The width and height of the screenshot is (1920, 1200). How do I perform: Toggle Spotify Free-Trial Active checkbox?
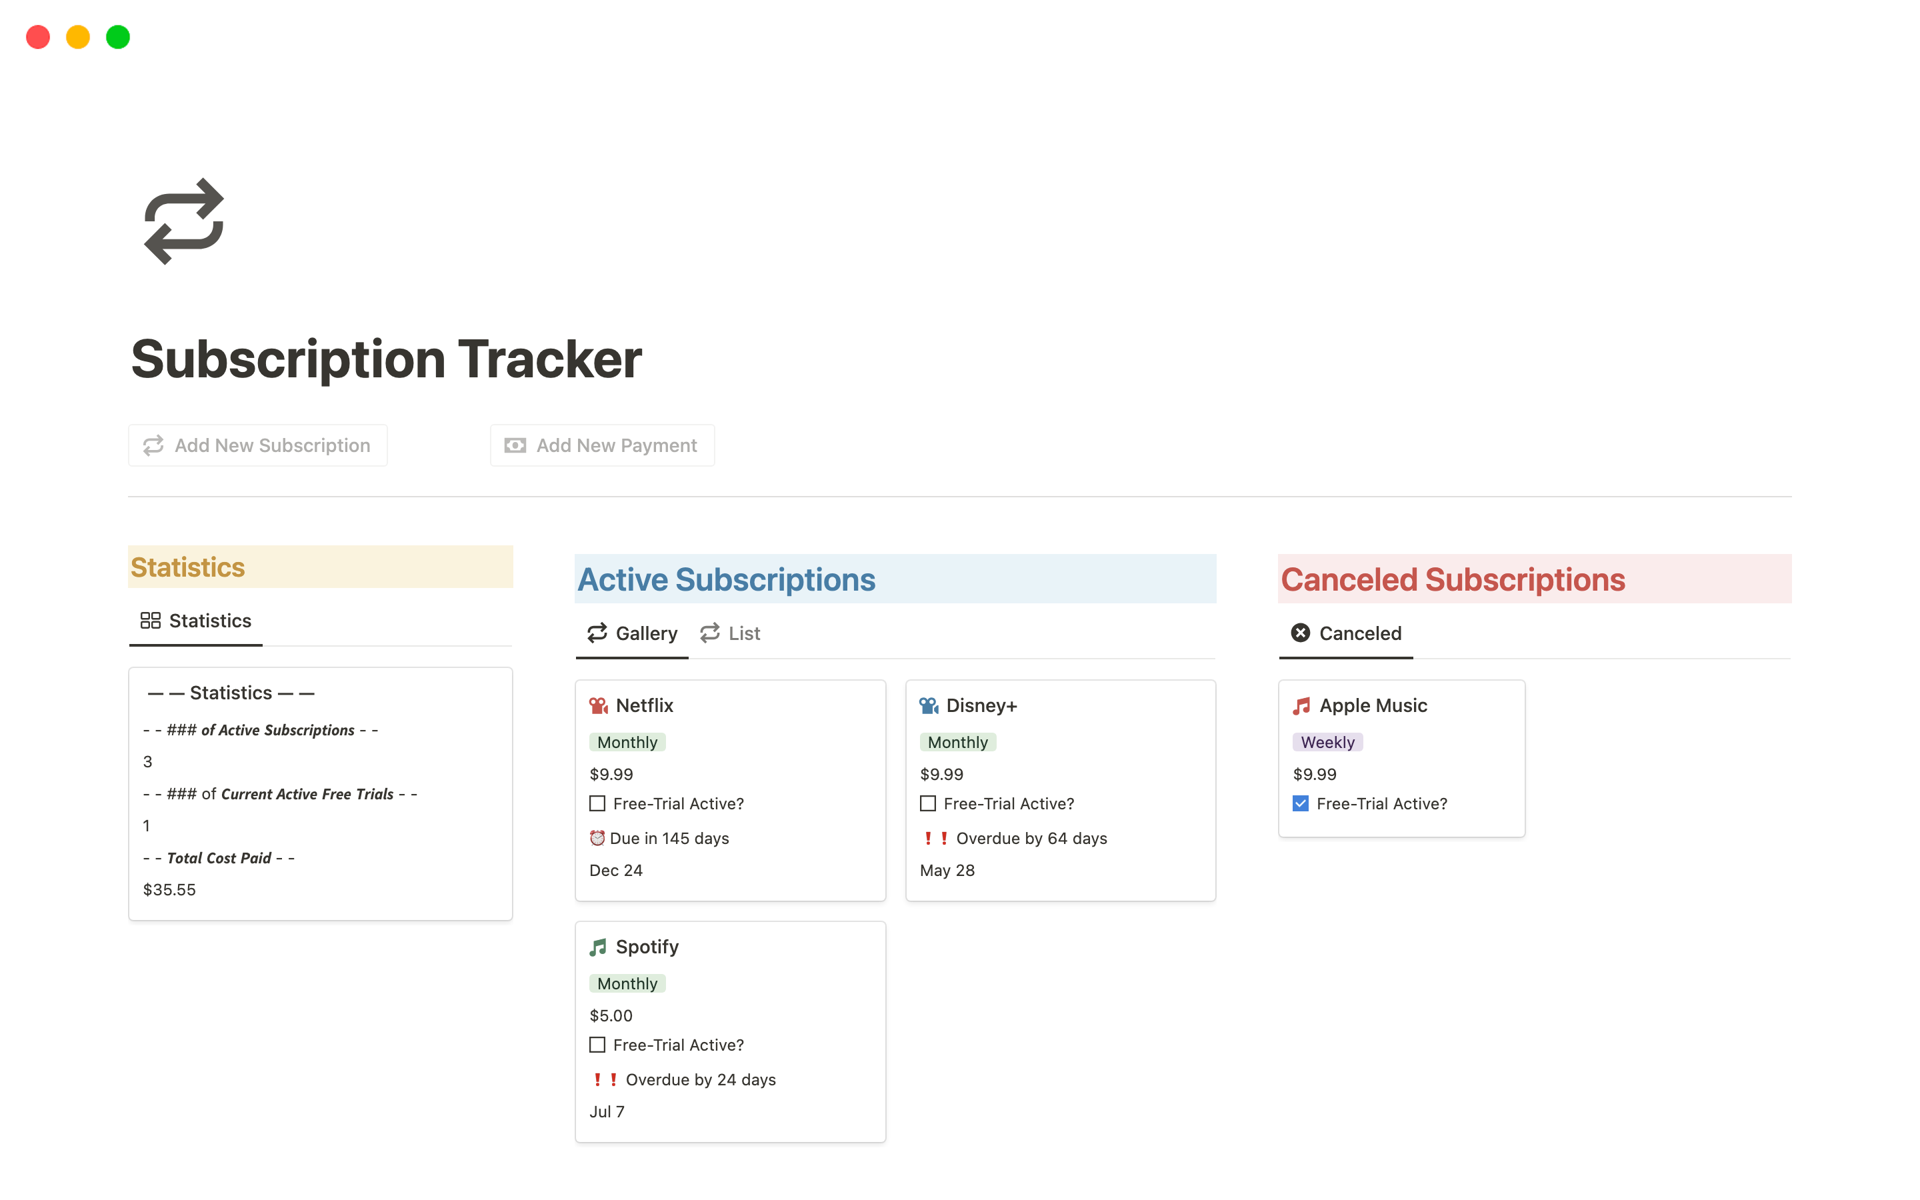tap(598, 1045)
